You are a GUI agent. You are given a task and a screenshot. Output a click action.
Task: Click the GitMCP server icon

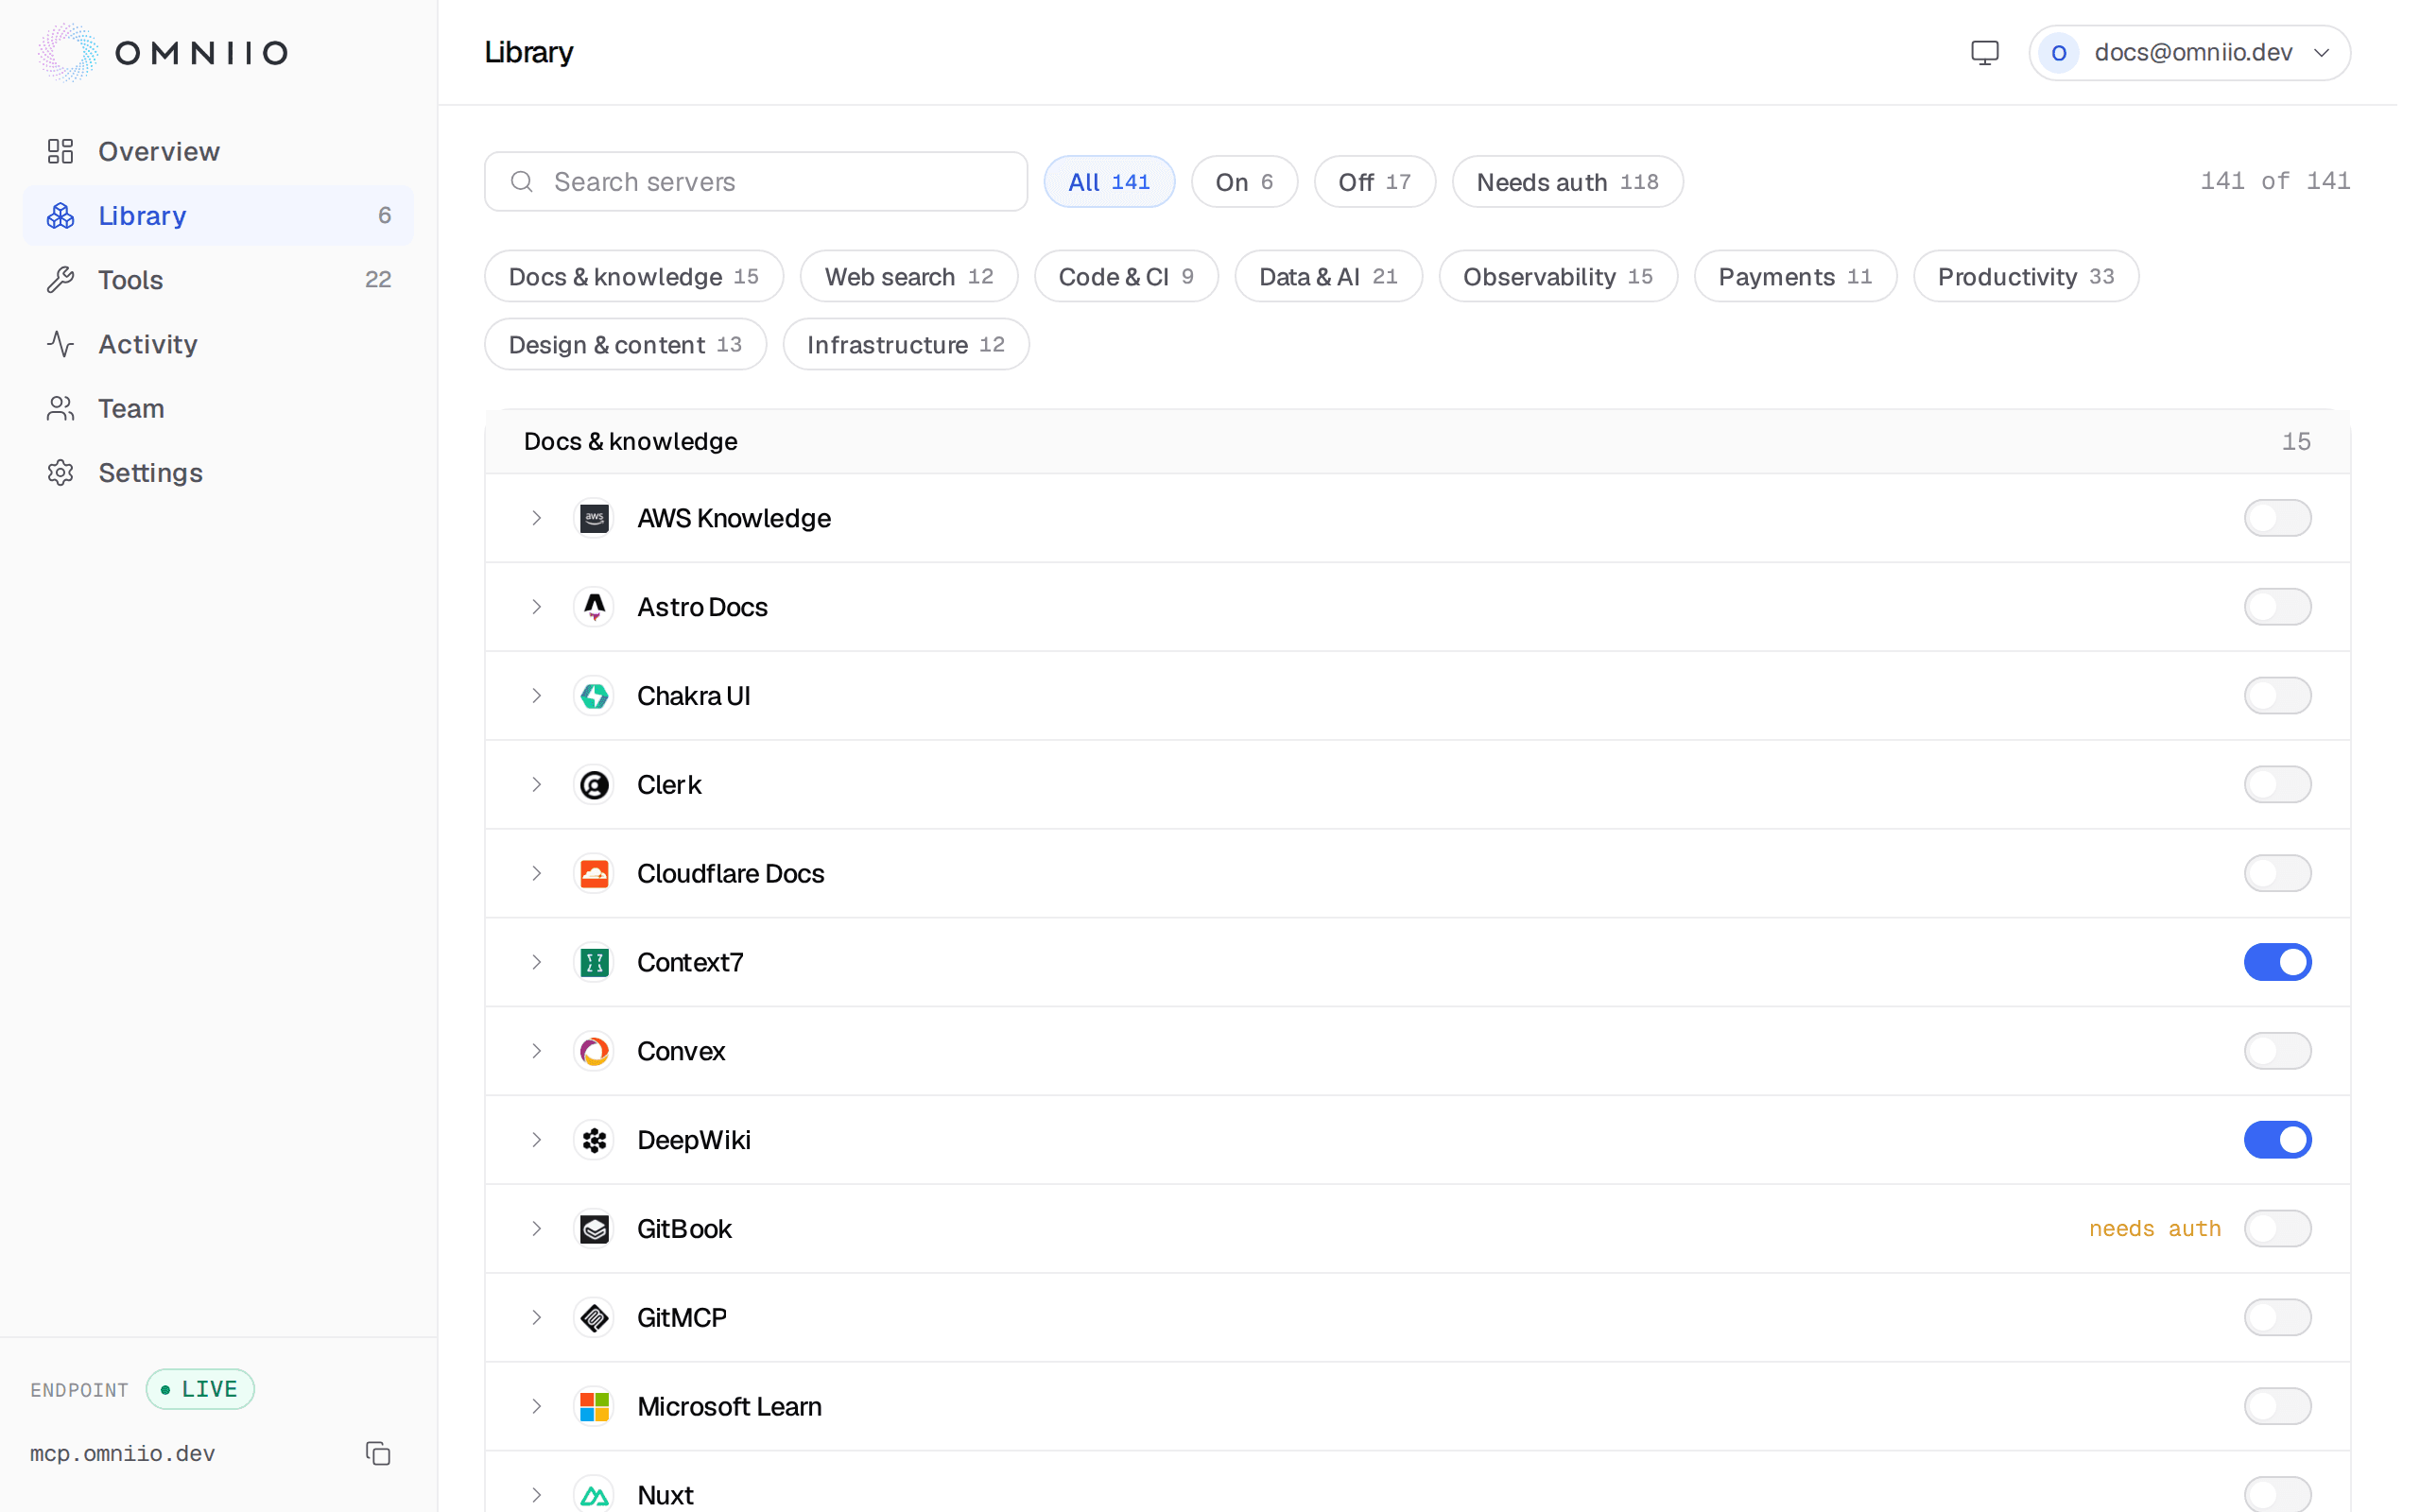tap(594, 1318)
